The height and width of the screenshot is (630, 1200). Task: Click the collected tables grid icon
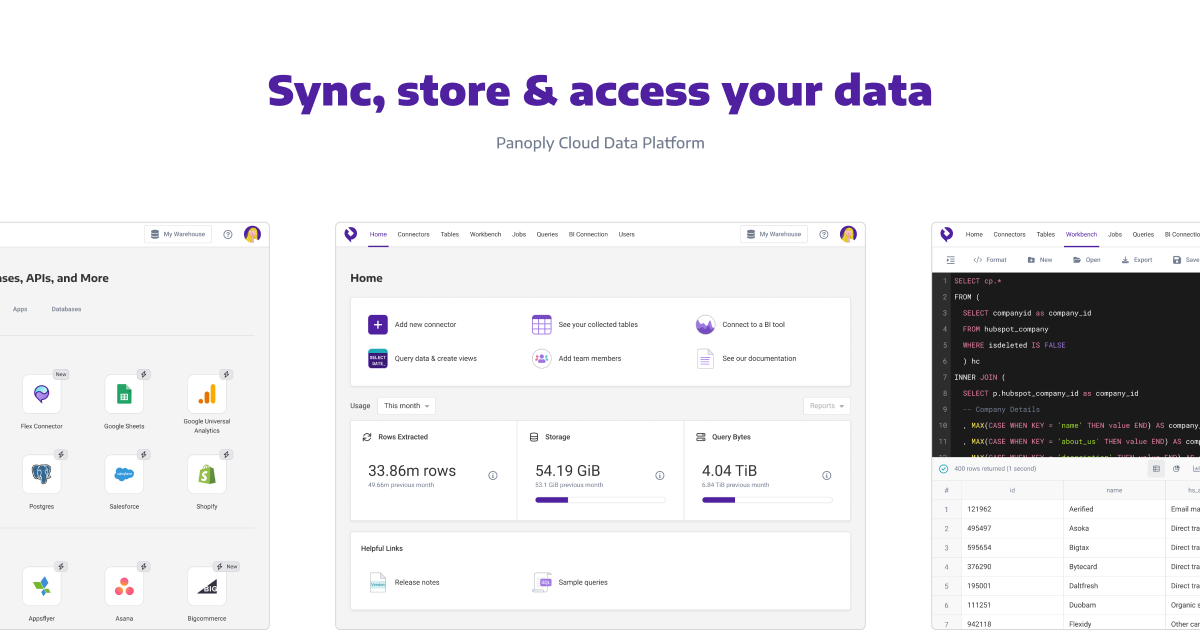(x=542, y=324)
